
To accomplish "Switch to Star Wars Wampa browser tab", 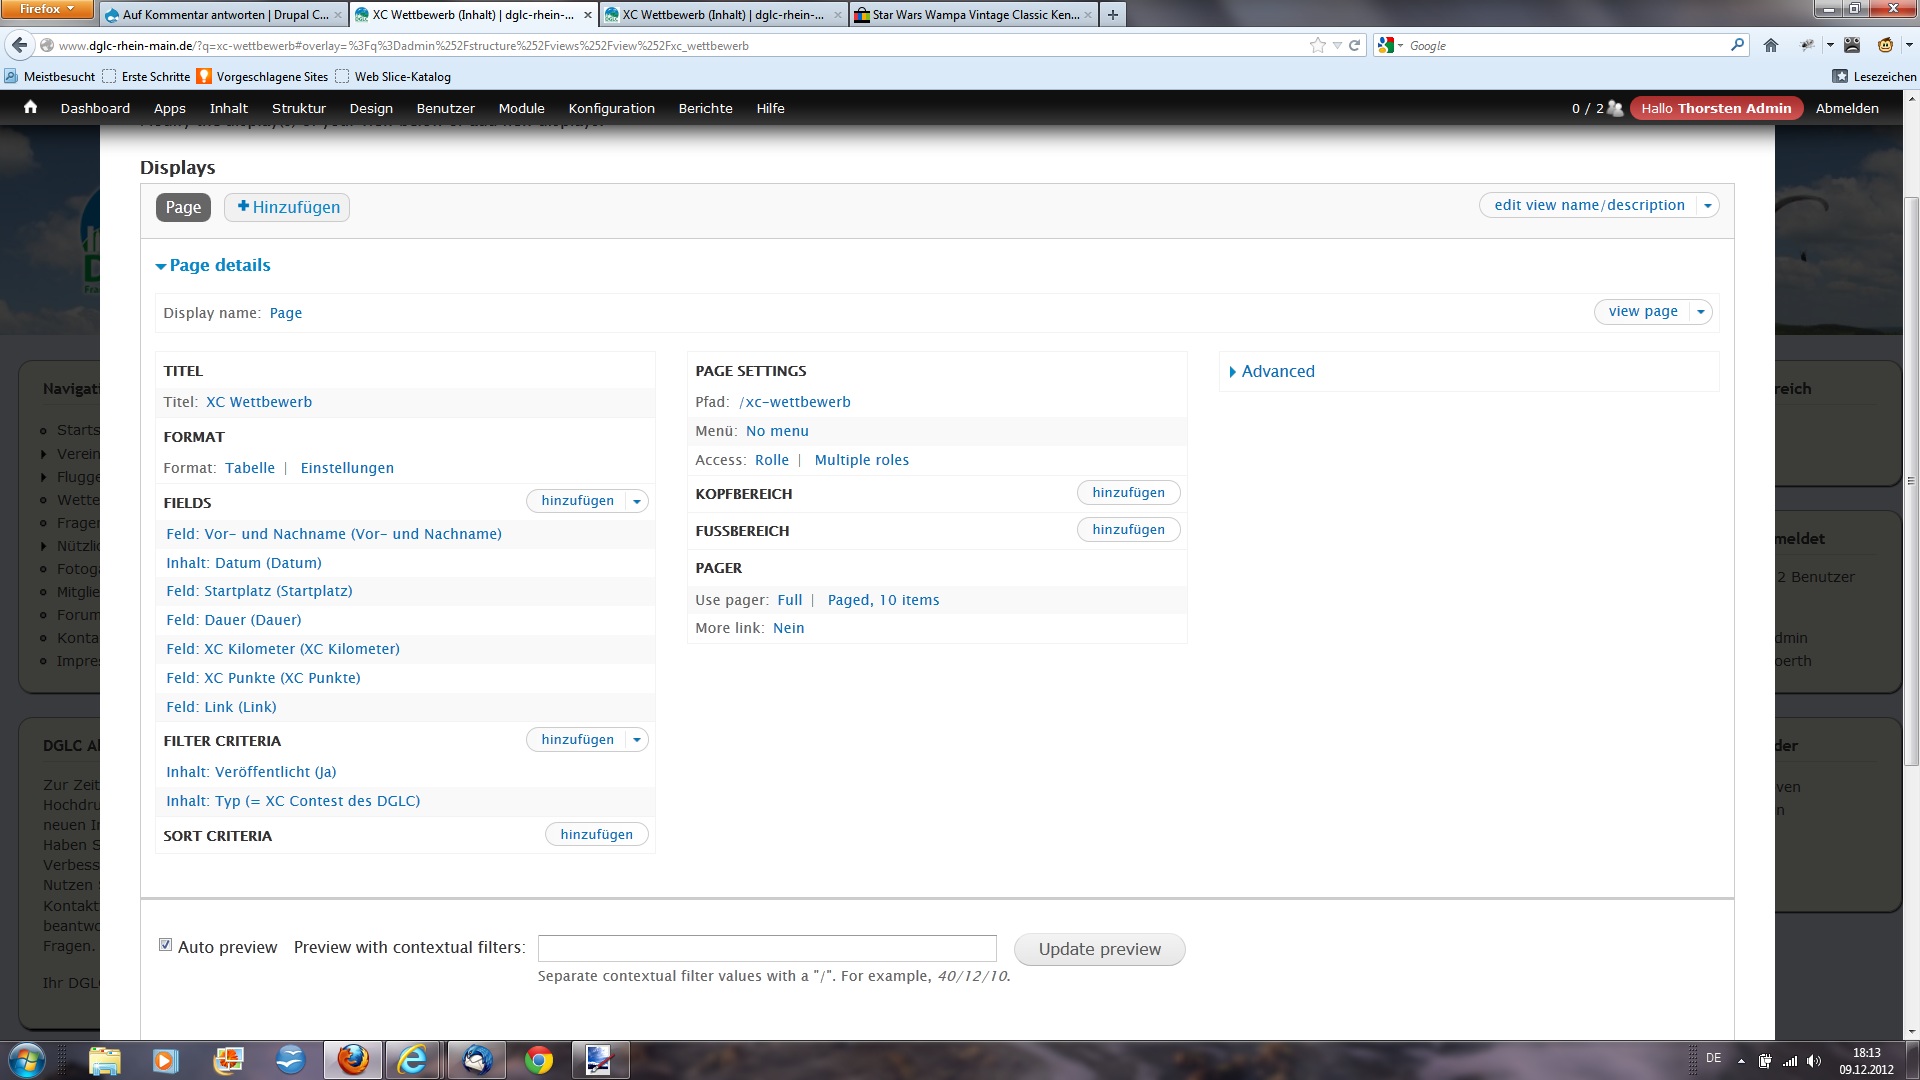I will point(974,15).
